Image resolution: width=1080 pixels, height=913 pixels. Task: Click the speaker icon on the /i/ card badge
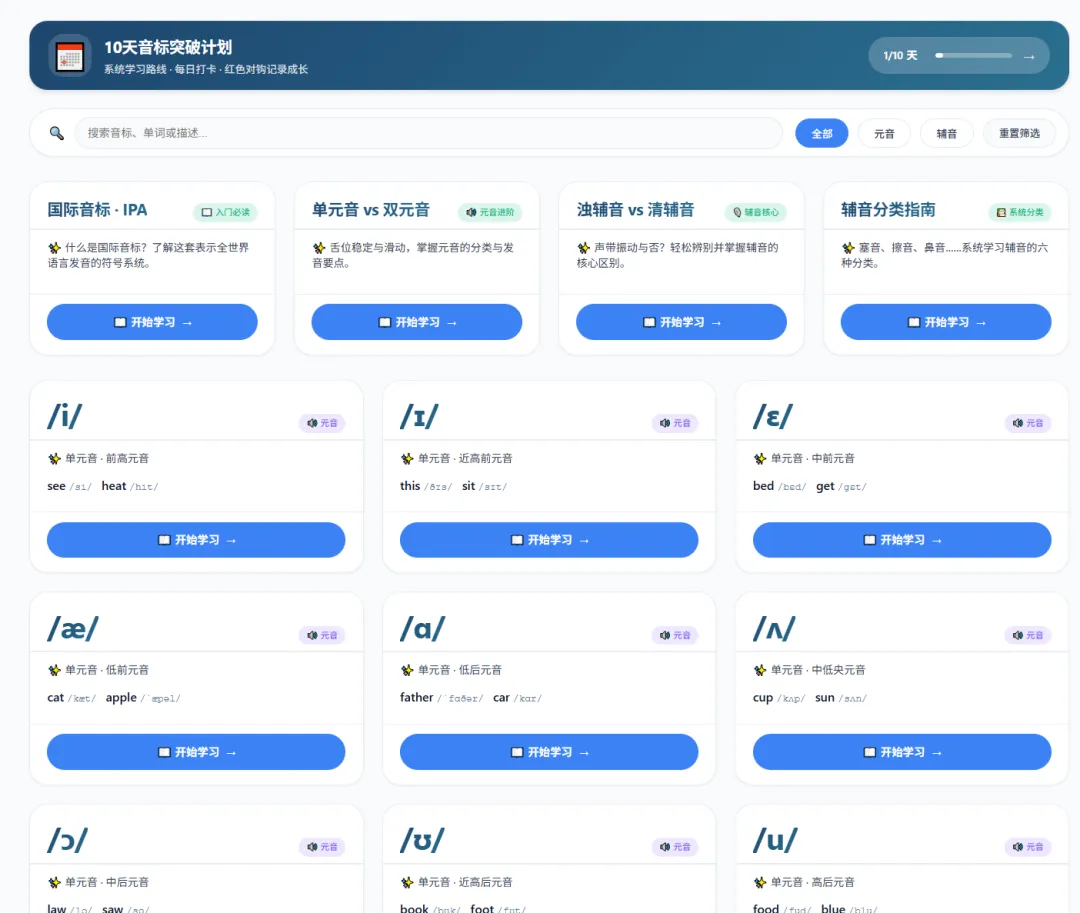click(314, 422)
